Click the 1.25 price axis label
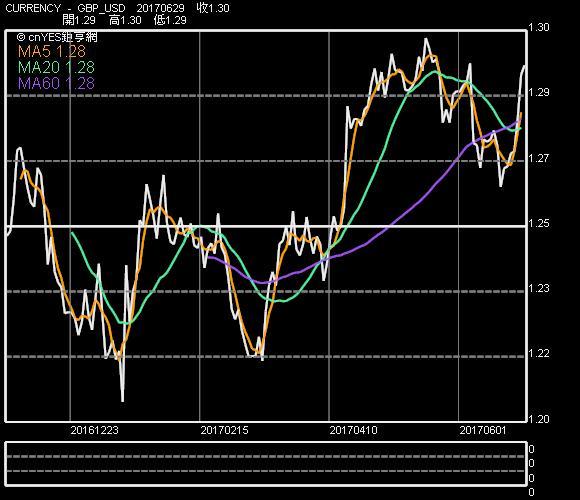580x500 pixels. [538, 223]
